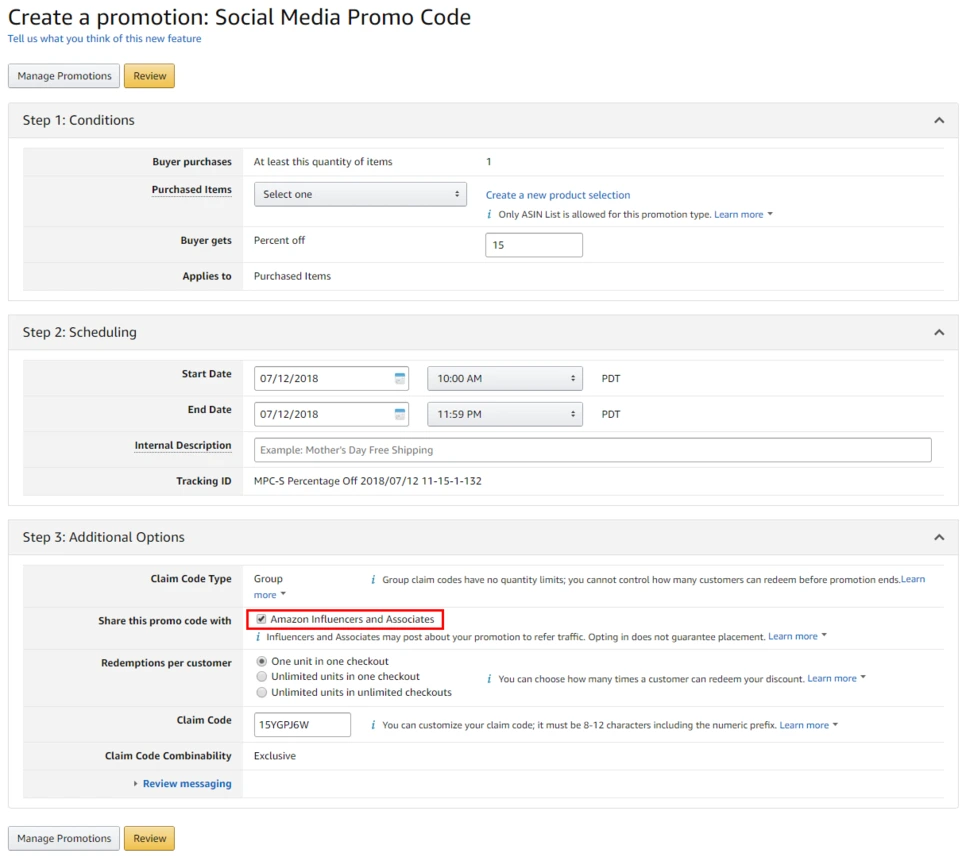Open the End Date calendar picker icon
The height and width of the screenshot is (861, 966).
(x=400, y=414)
